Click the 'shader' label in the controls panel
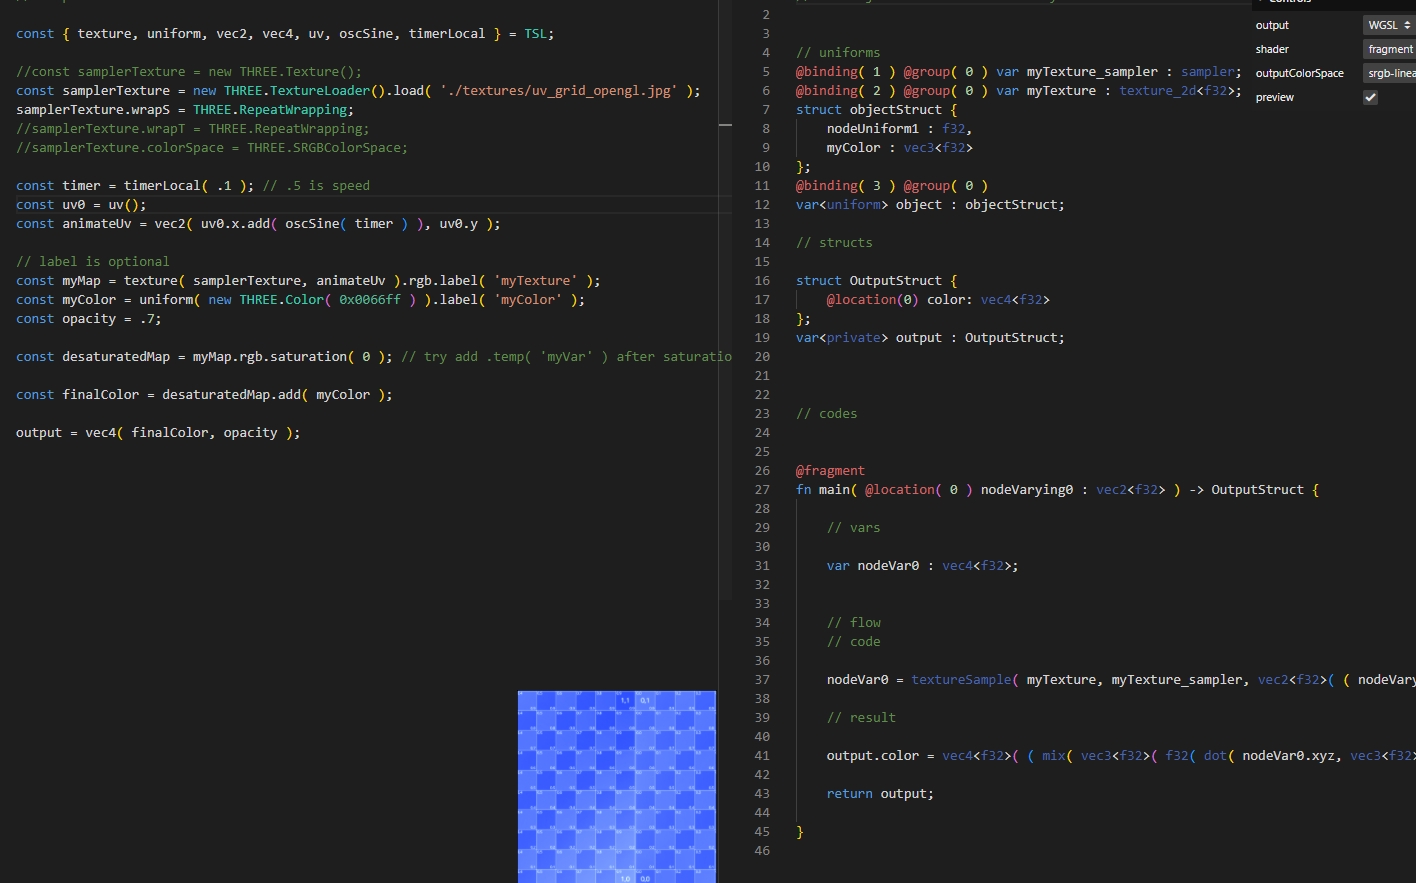Viewport: 1416px width, 883px height. coord(1272,49)
